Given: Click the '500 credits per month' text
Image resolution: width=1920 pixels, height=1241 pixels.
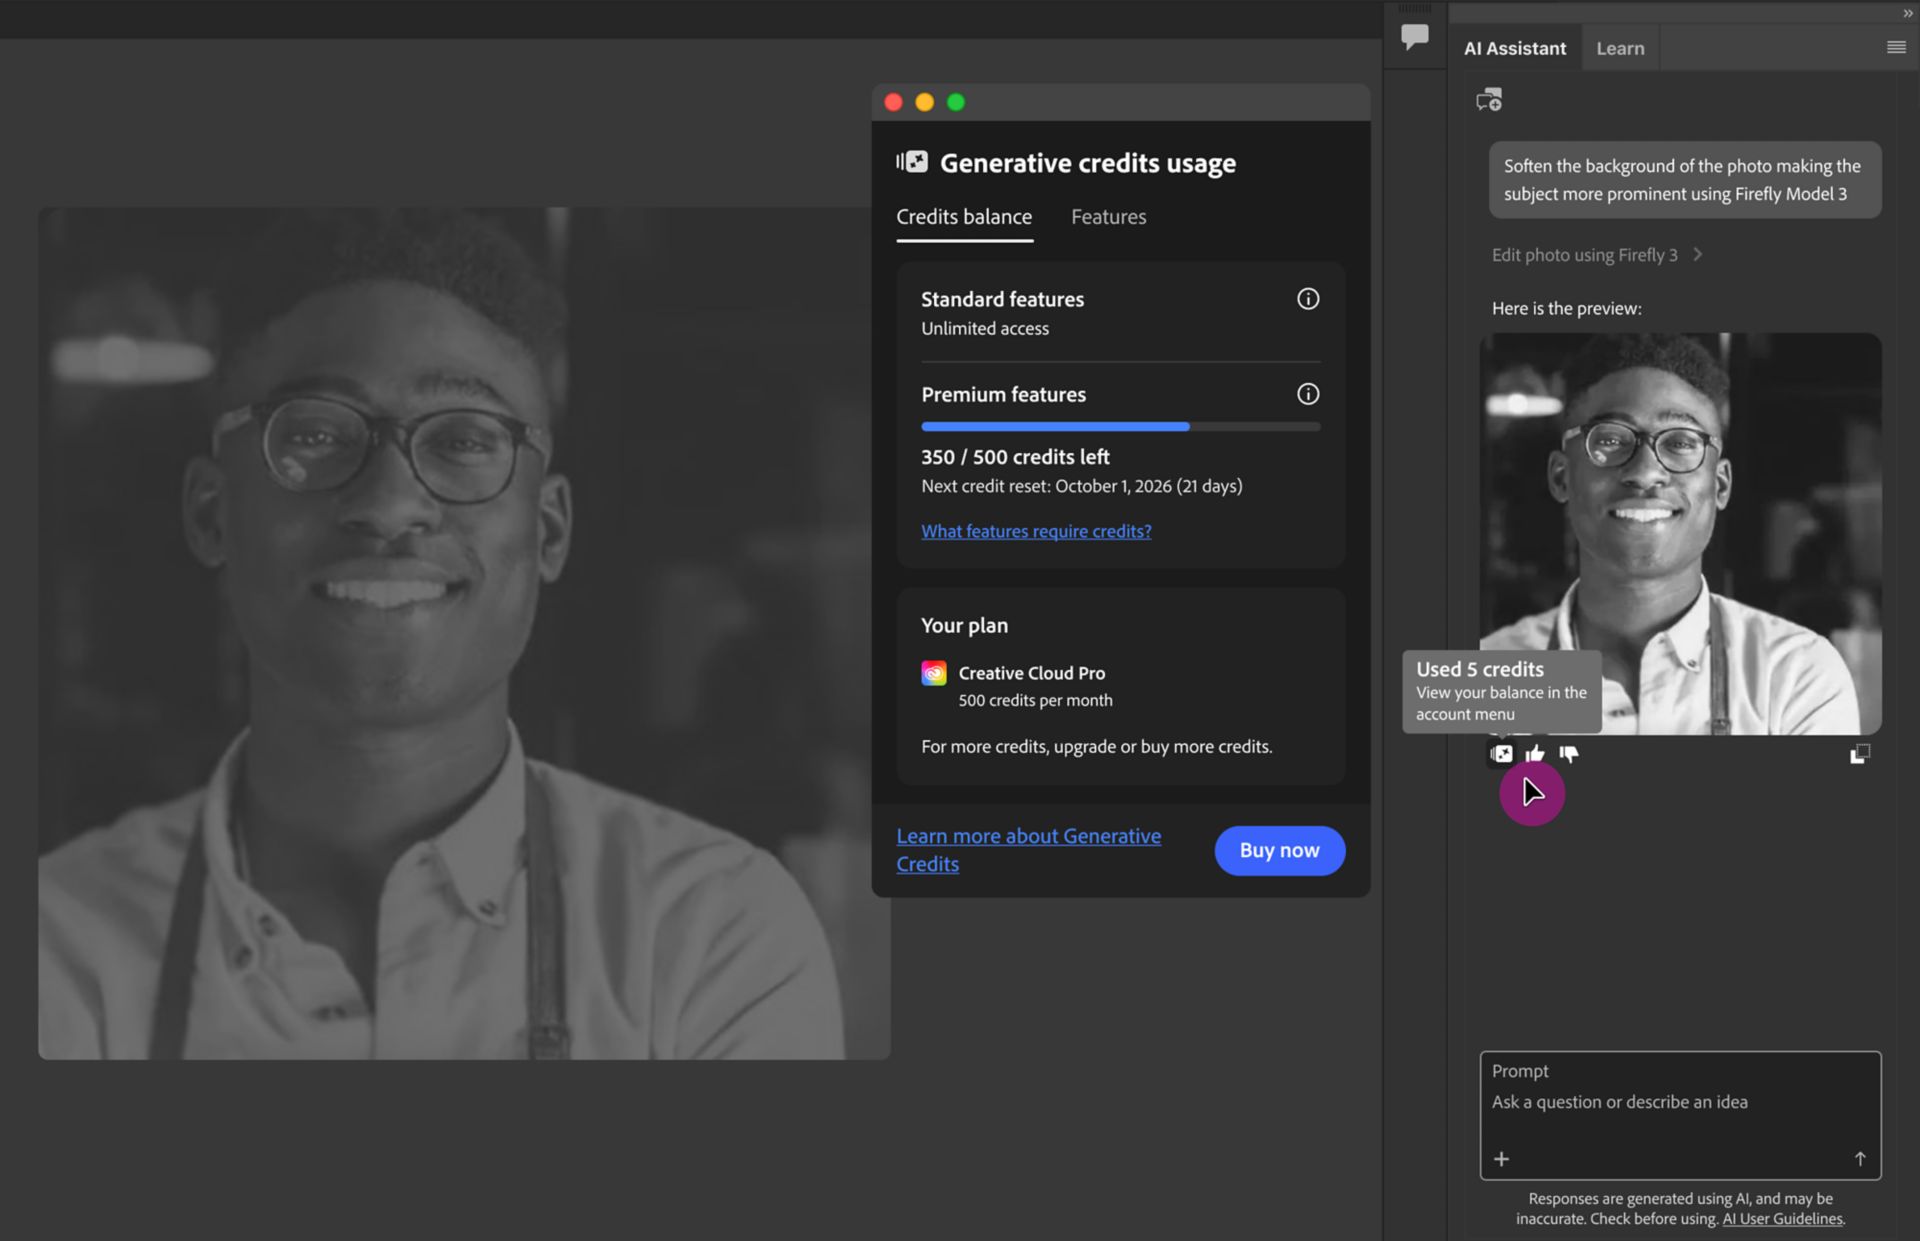Looking at the screenshot, I should pyautogui.click(x=1035, y=700).
